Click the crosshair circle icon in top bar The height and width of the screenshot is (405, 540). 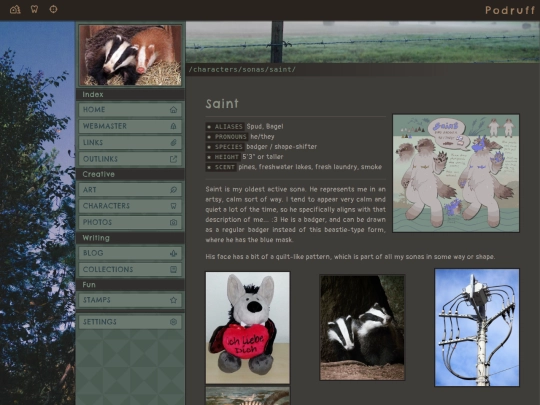[53, 9]
